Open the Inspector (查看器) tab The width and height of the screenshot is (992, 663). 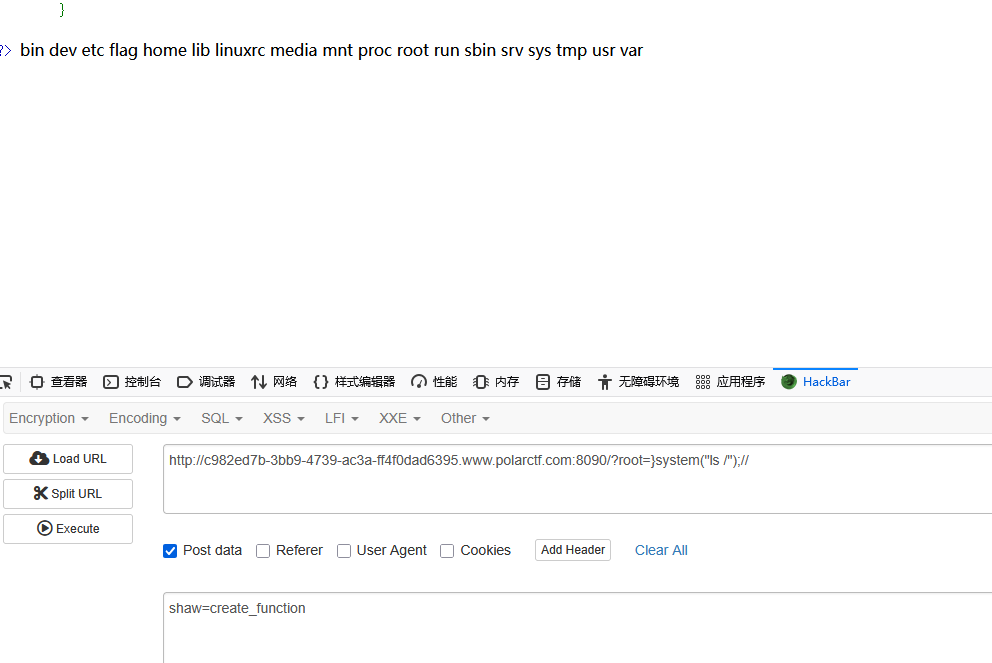point(58,381)
